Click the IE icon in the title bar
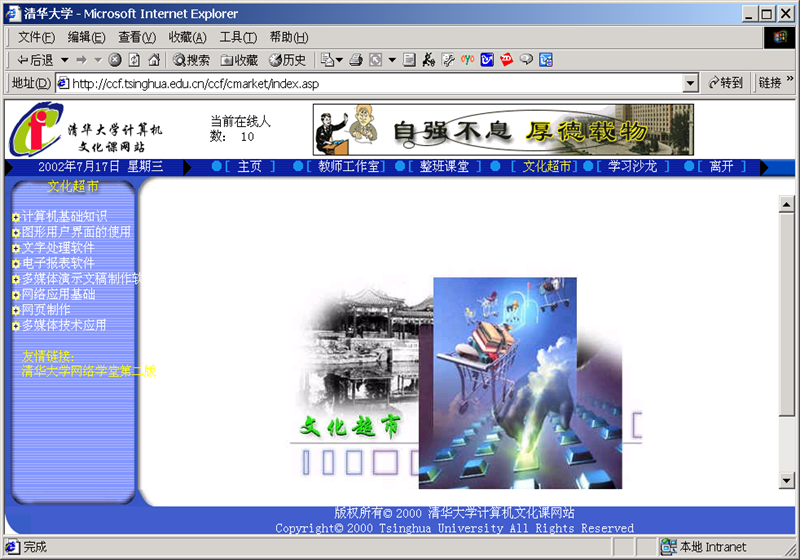This screenshot has width=800, height=560. [12, 13]
